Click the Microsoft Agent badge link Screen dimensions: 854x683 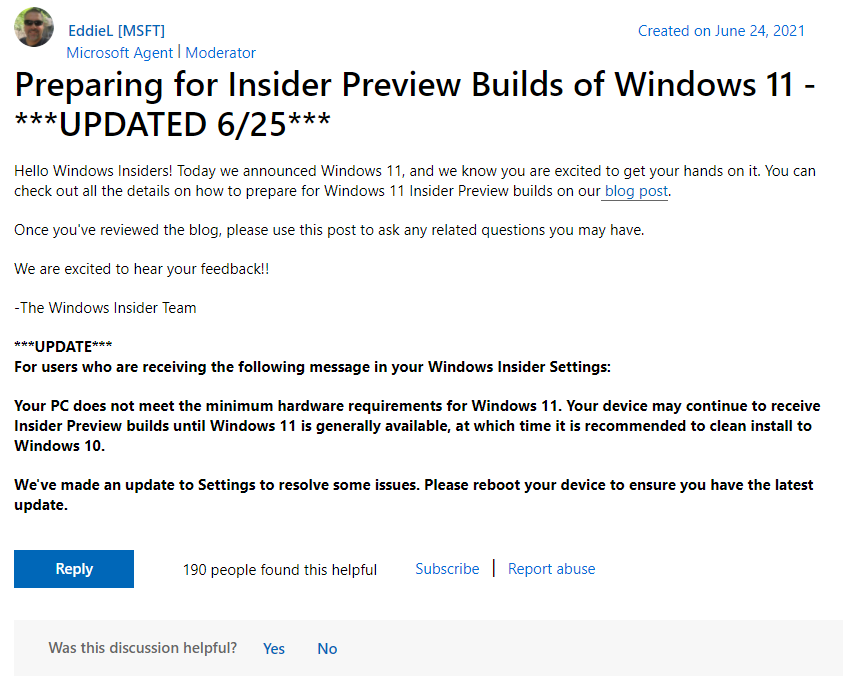[119, 53]
